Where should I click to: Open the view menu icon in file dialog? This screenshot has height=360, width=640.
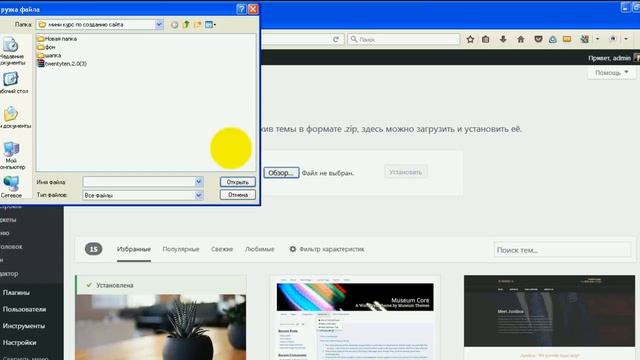[210, 24]
